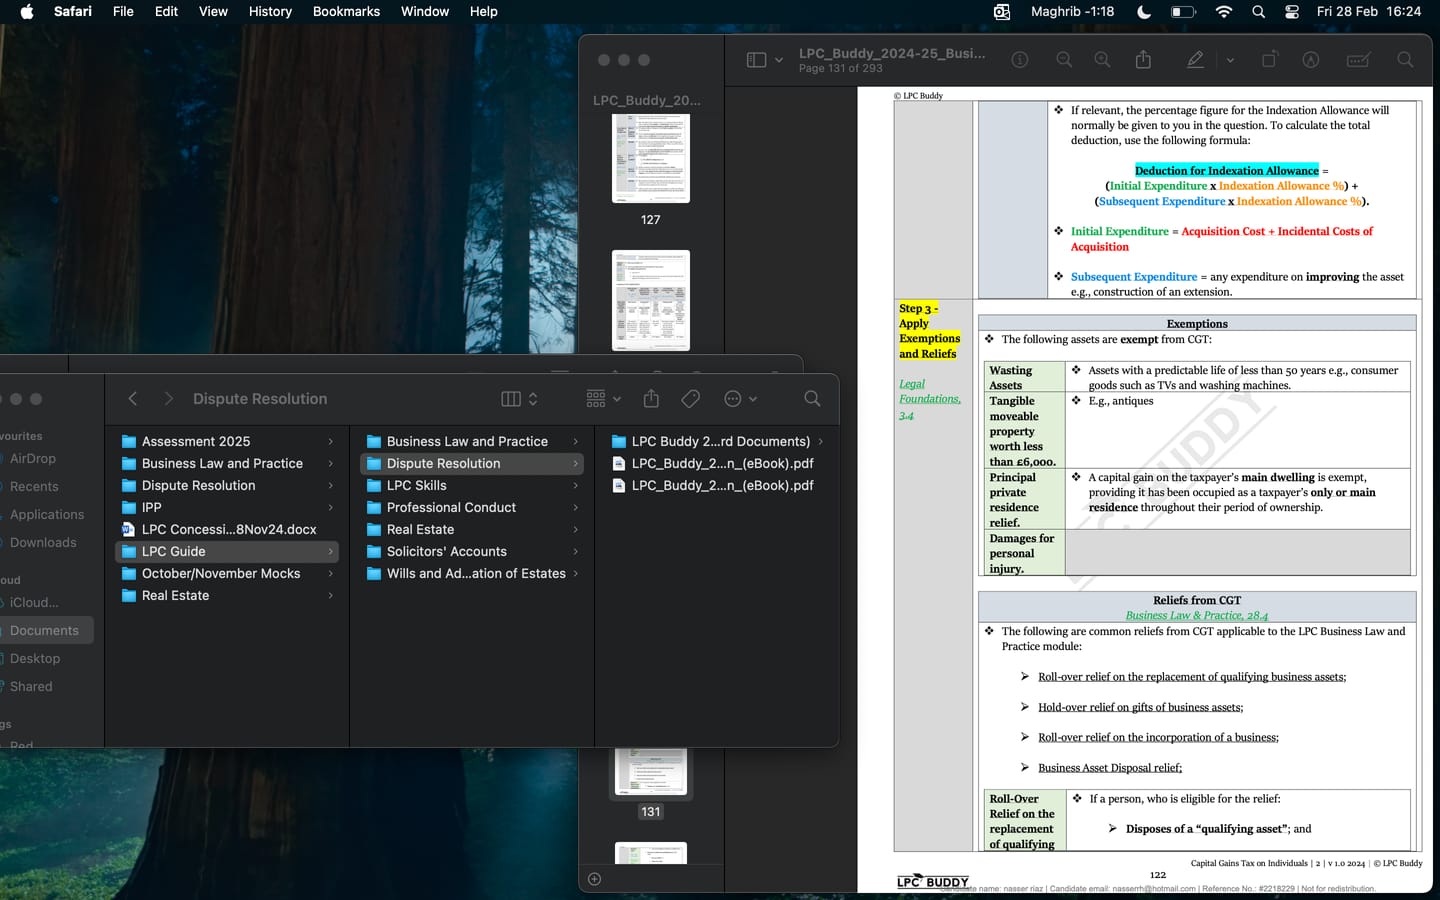Screen dimensions: 1440x900
Task: Open the Window menu
Action: [425, 12]
